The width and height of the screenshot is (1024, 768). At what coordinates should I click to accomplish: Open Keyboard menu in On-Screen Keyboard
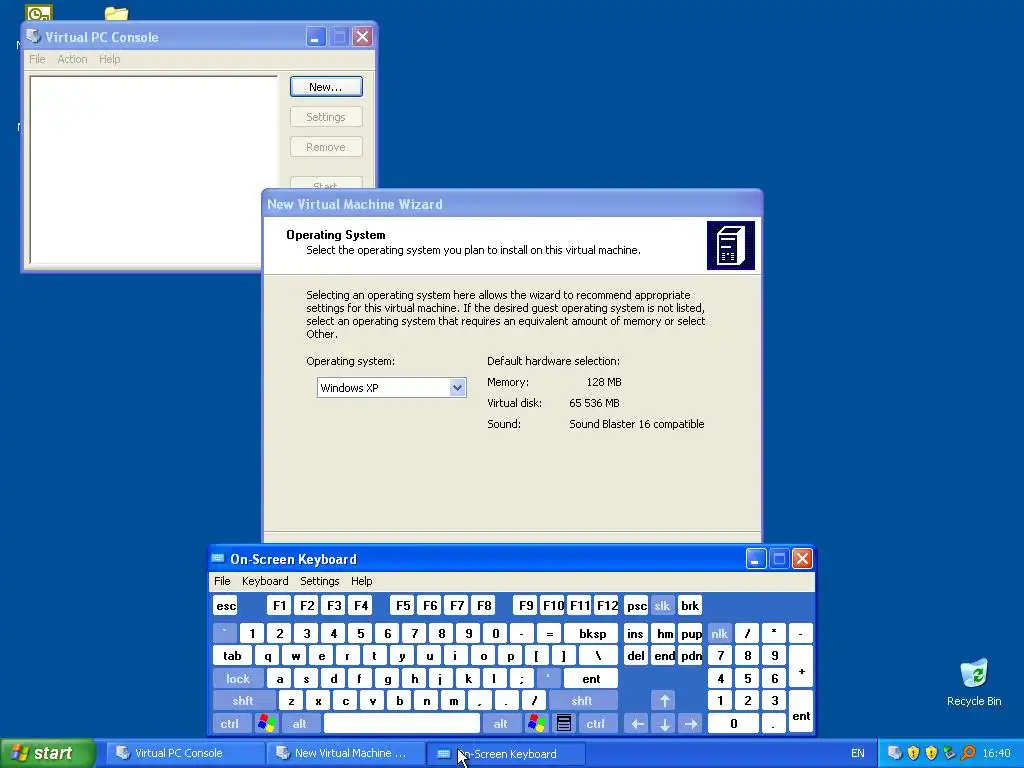265,581
